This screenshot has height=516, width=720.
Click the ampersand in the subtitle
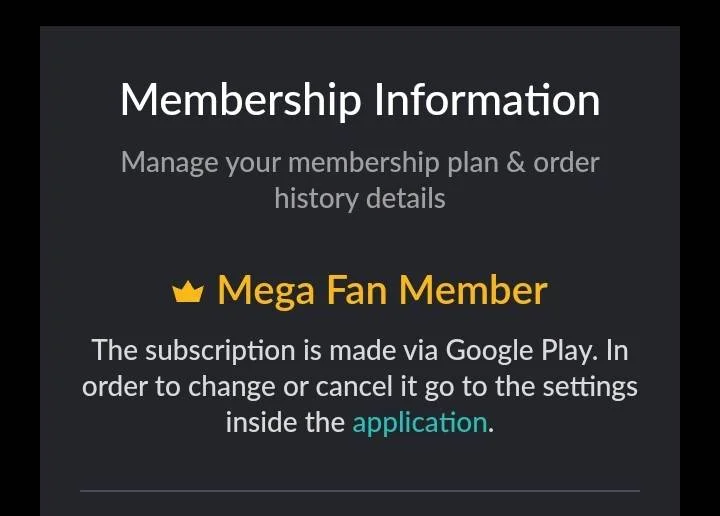pyautogui.click(x=516, y=163)
